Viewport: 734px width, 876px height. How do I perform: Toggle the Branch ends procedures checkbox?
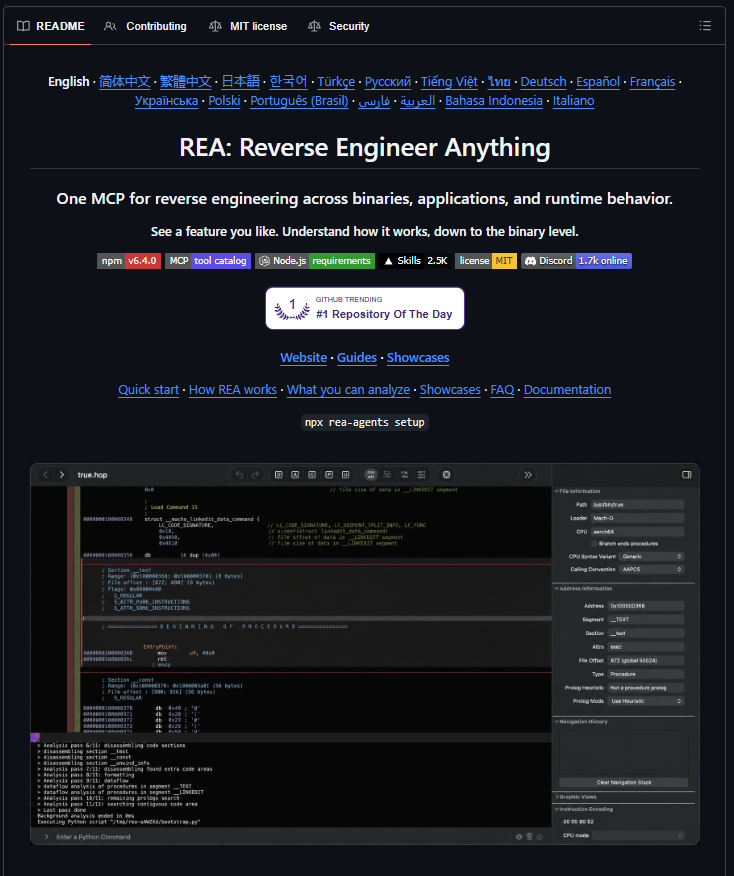click(594, 543)
